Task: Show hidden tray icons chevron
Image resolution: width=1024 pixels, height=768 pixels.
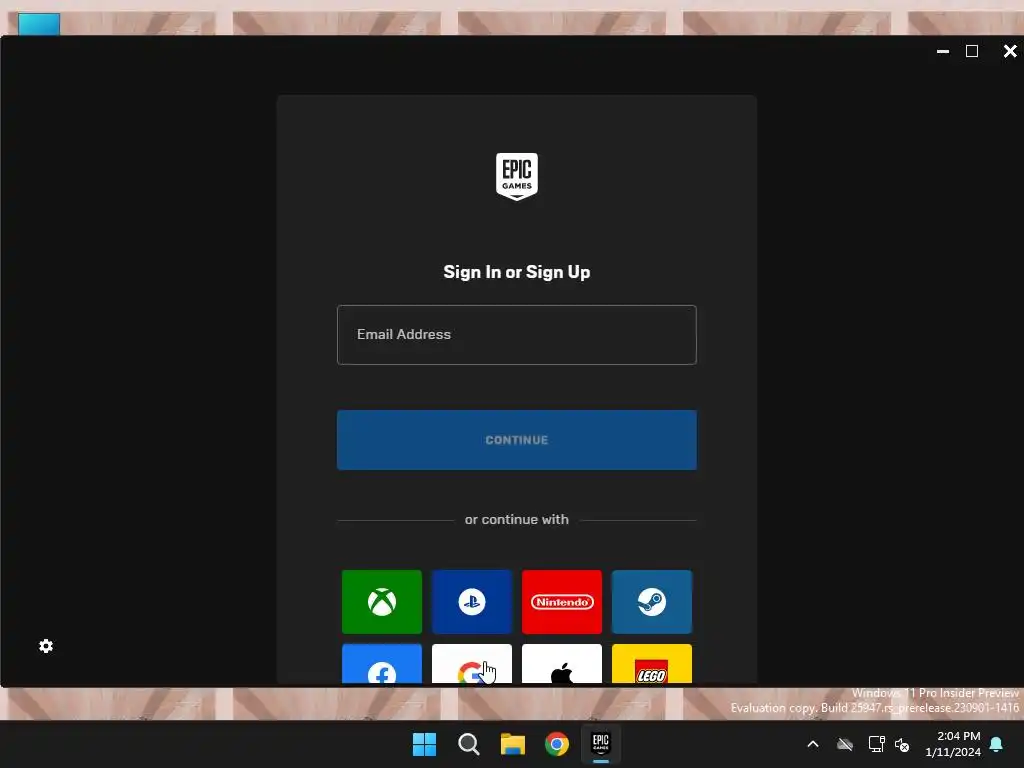Action: point(813,744)
